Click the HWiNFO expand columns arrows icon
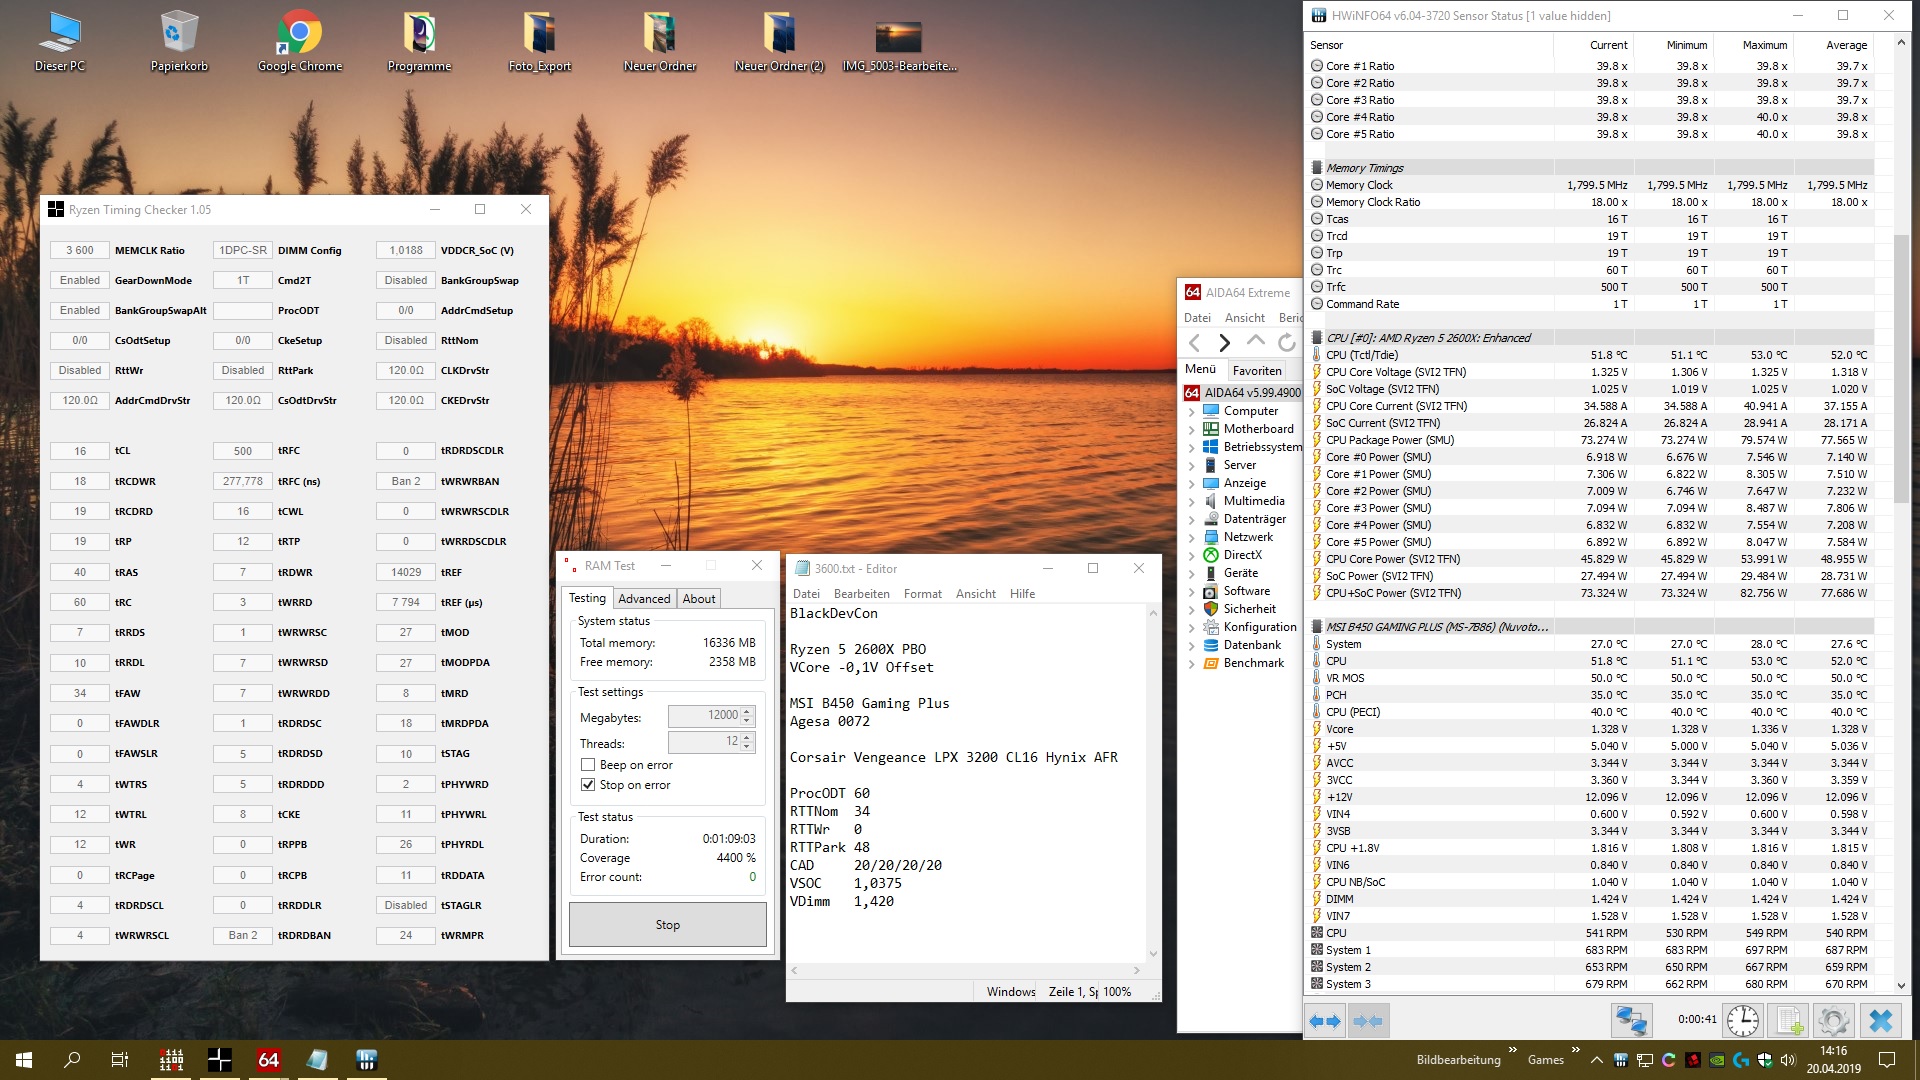 1324,1021
